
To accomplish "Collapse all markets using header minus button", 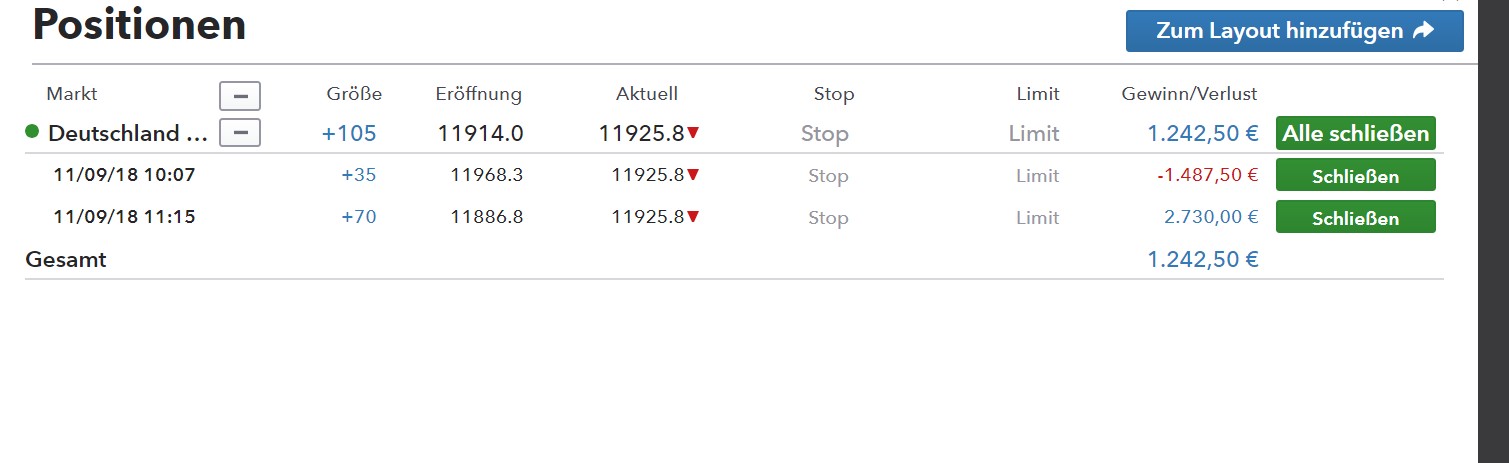I will point(240,96).
